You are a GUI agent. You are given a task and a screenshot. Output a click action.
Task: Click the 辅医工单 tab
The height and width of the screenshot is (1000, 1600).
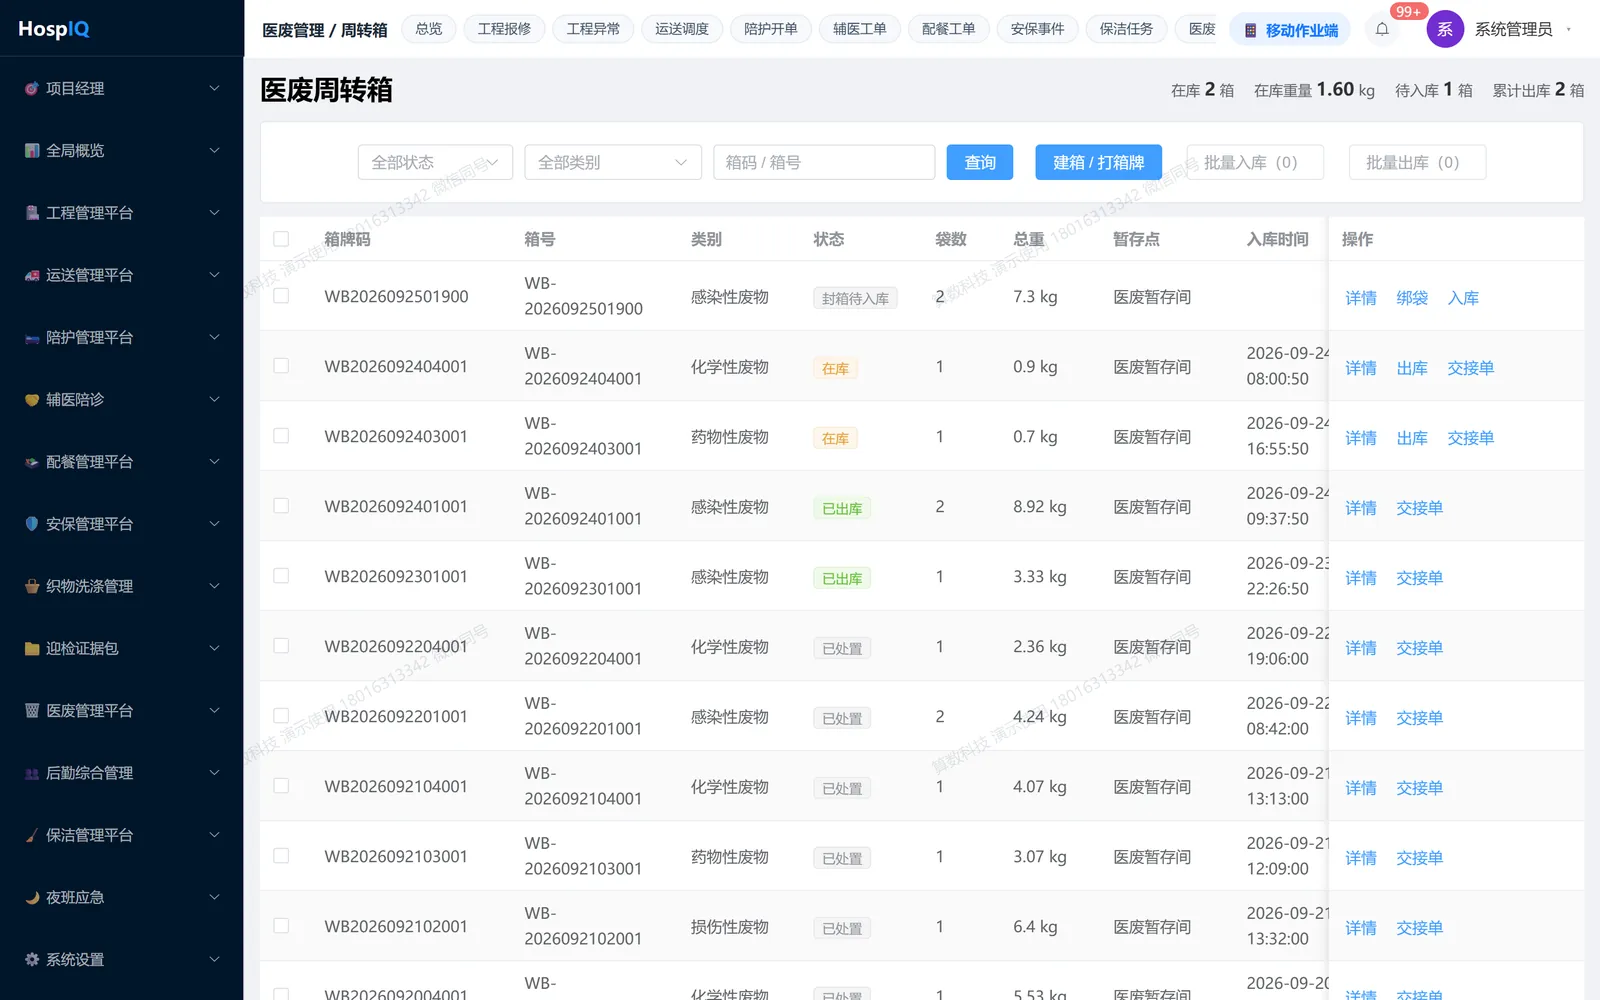(x=860, y=29)
